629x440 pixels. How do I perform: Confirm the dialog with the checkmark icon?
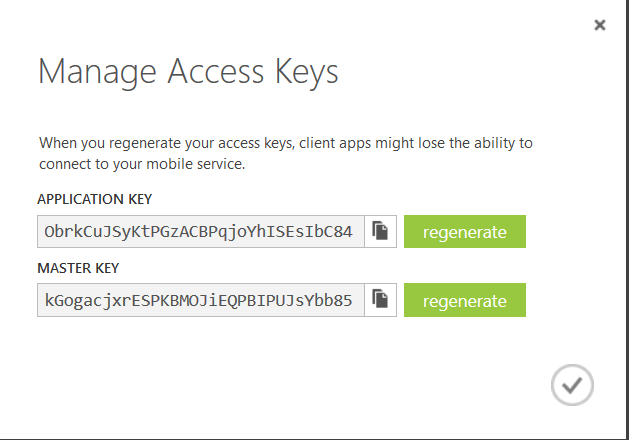(x=572, y=384)
